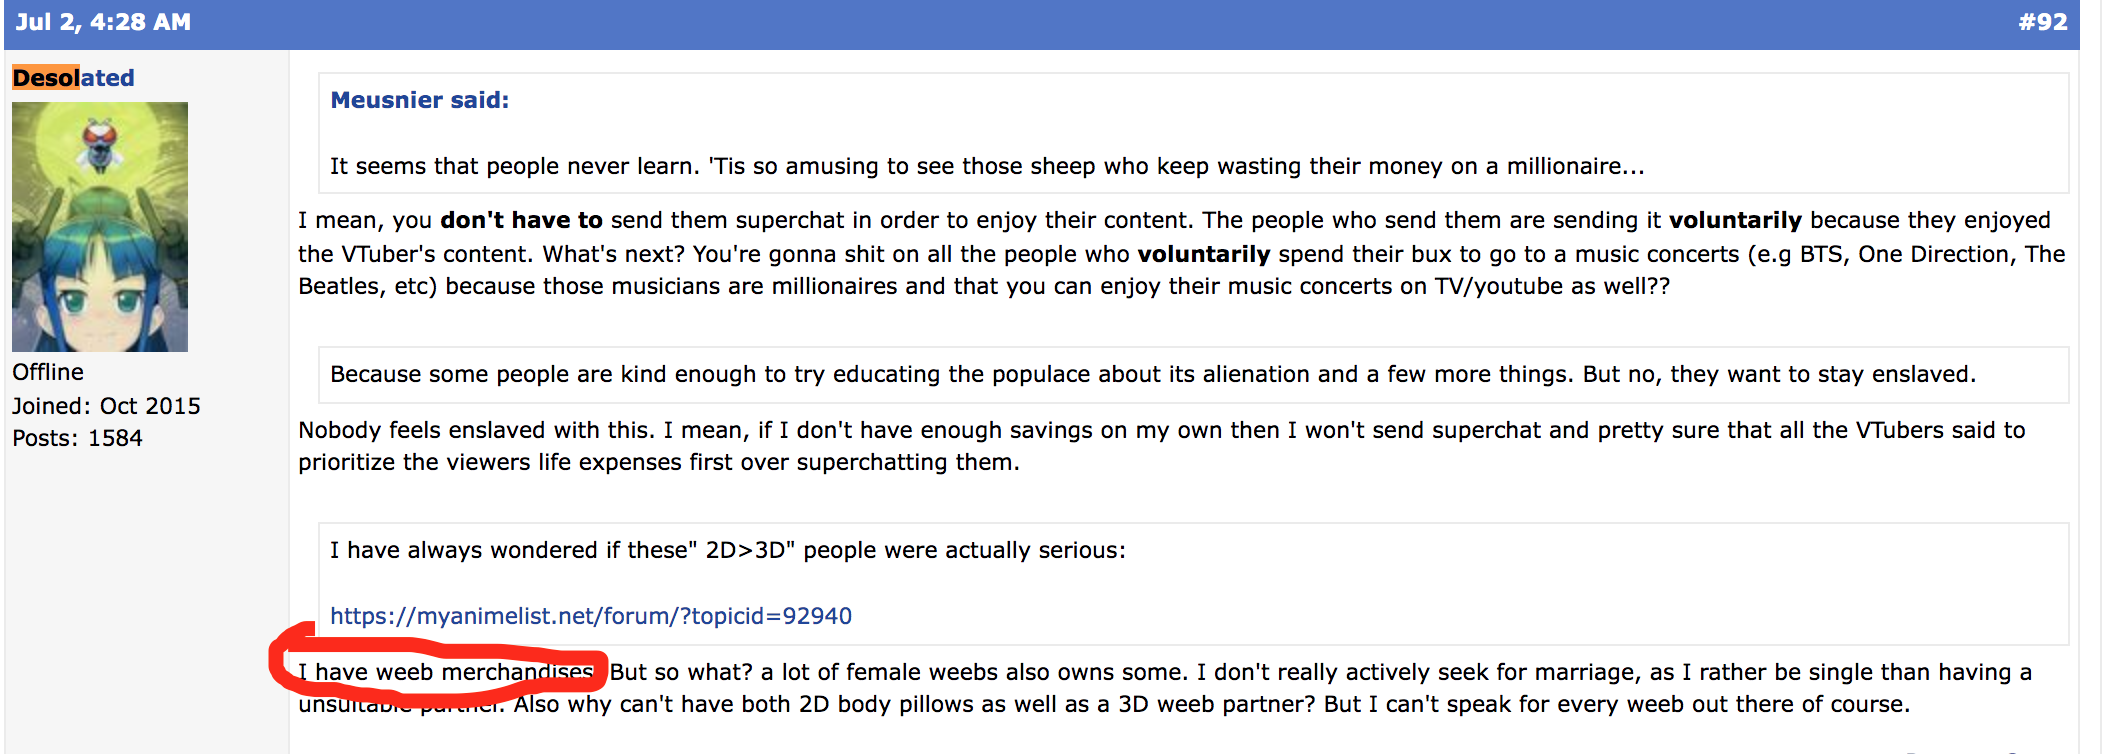Click Desolated's anime avatar image

tap(100, 227)
